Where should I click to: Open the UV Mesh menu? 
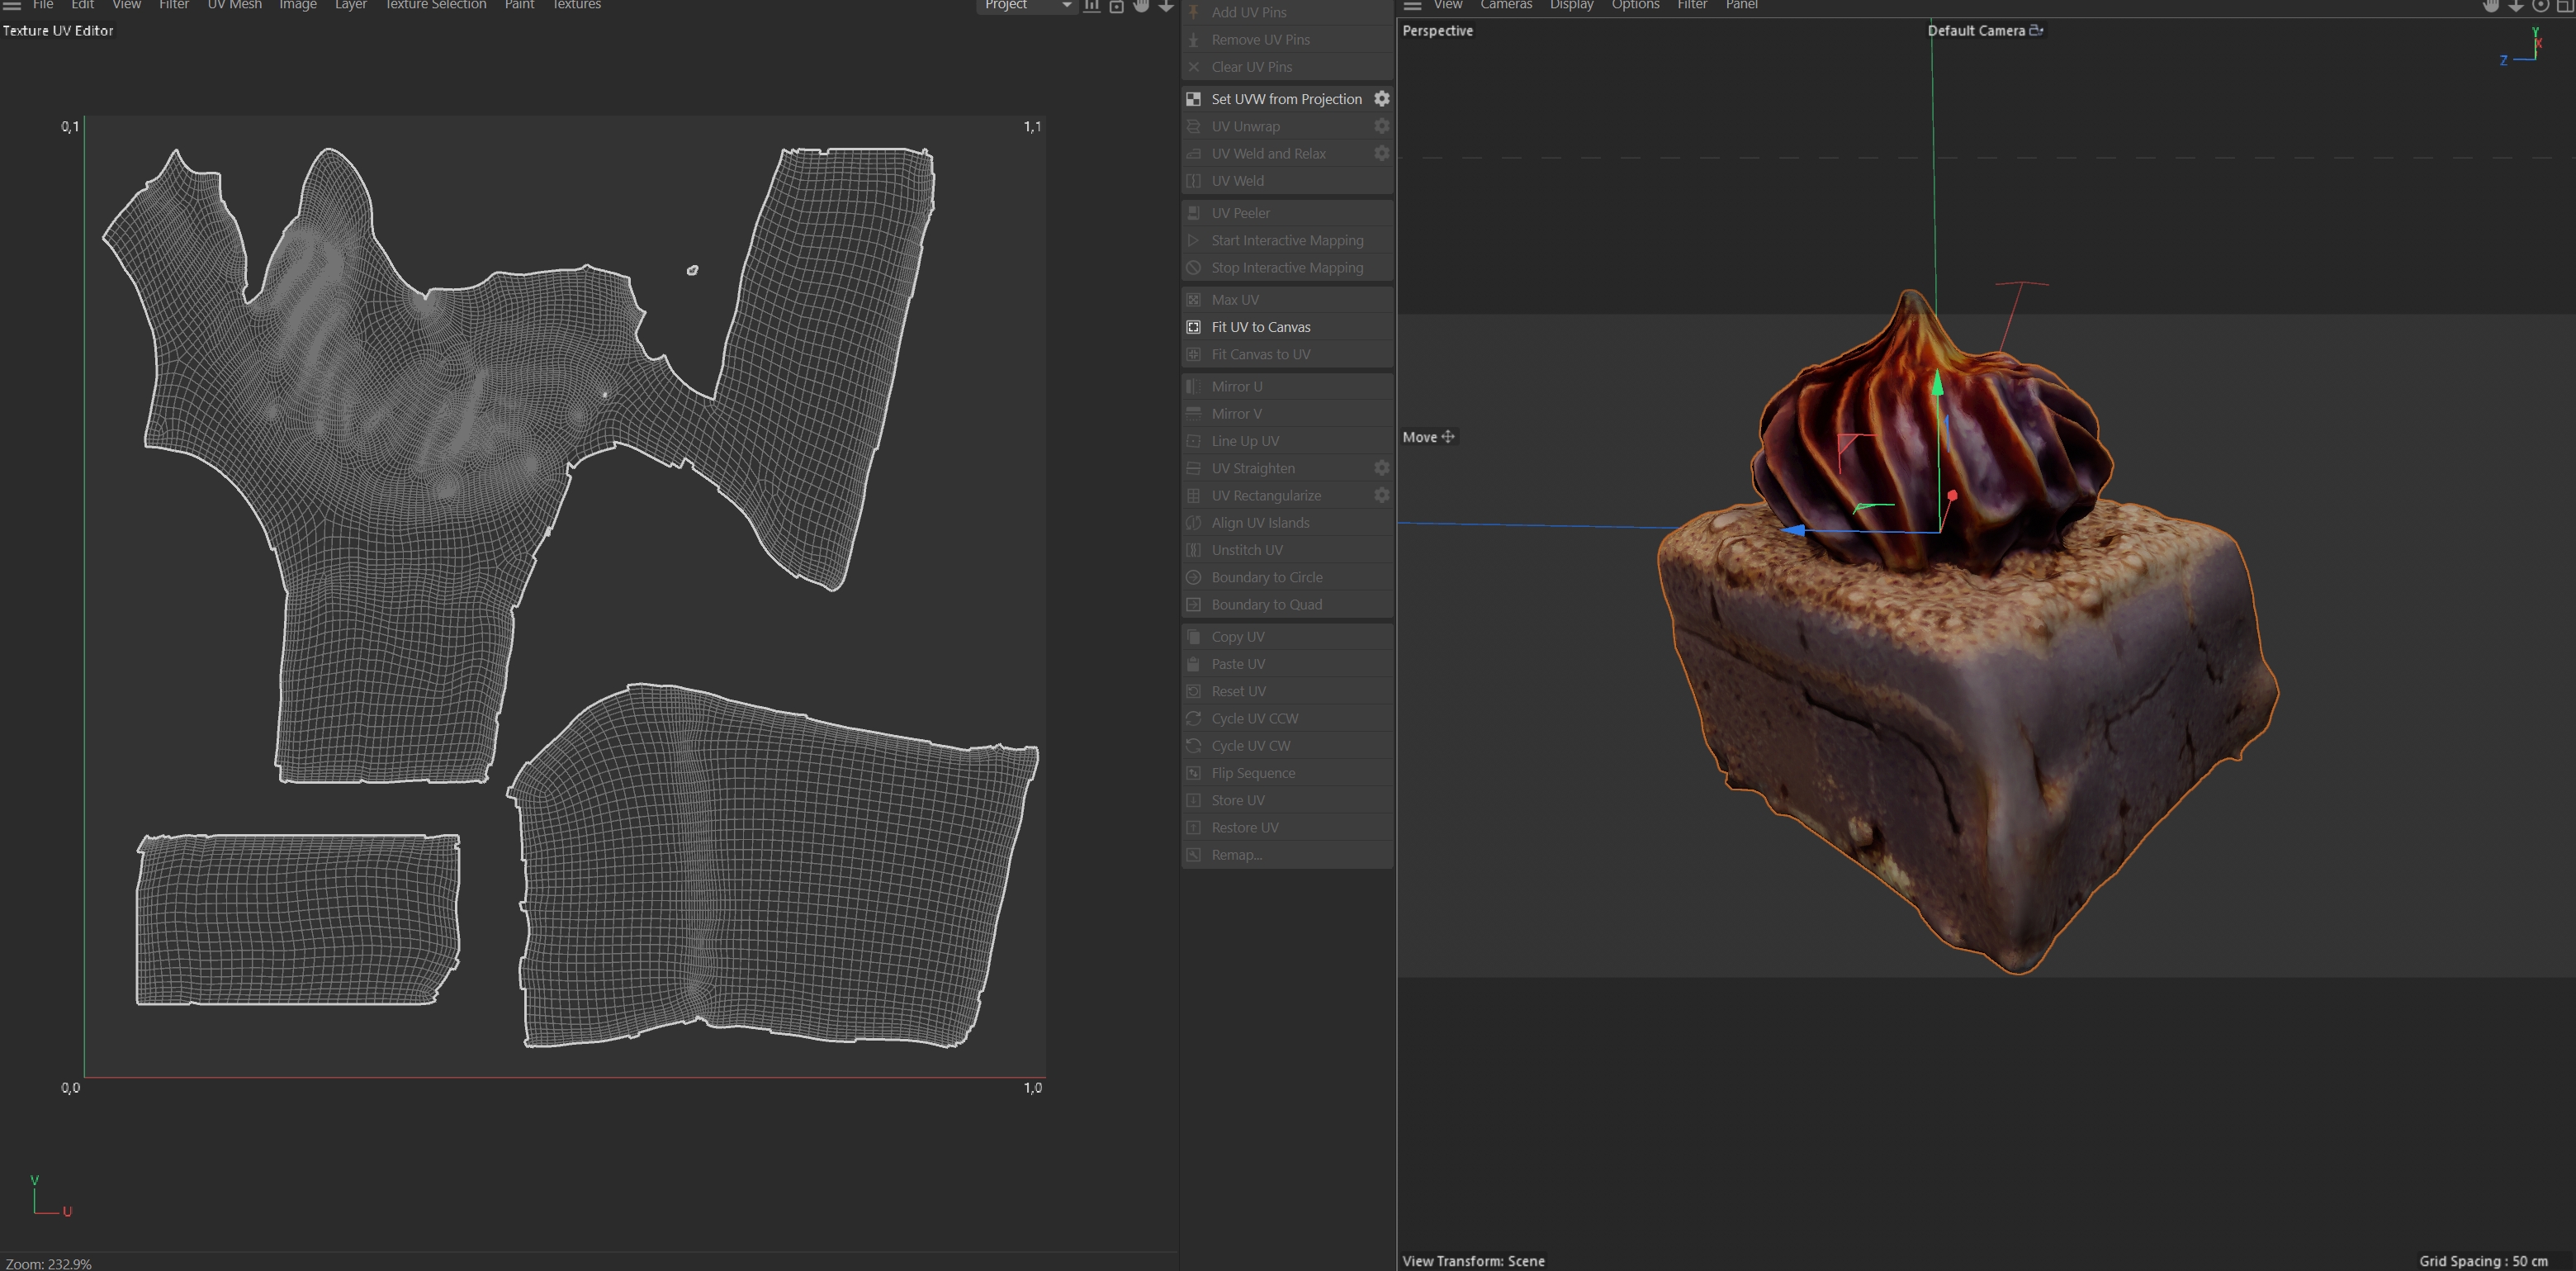pos(234,5)
